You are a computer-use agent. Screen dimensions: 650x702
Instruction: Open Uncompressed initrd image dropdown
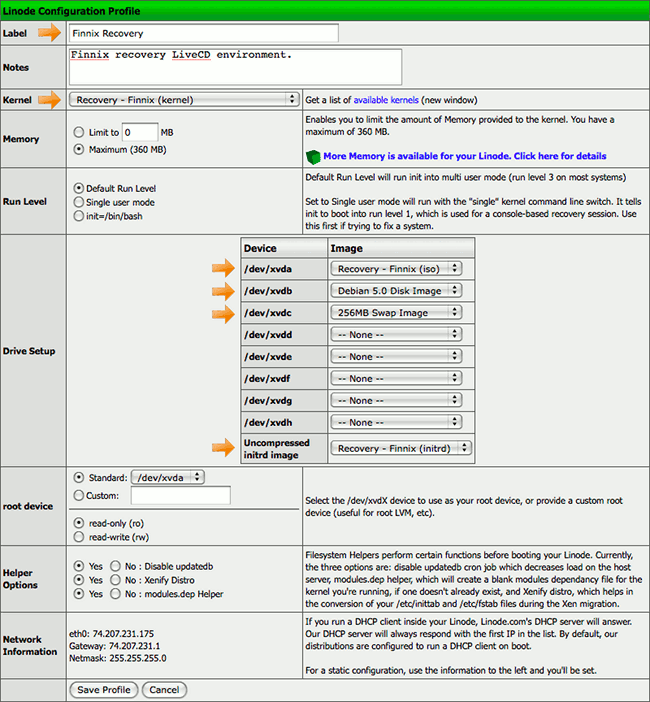tap(401, 448)
